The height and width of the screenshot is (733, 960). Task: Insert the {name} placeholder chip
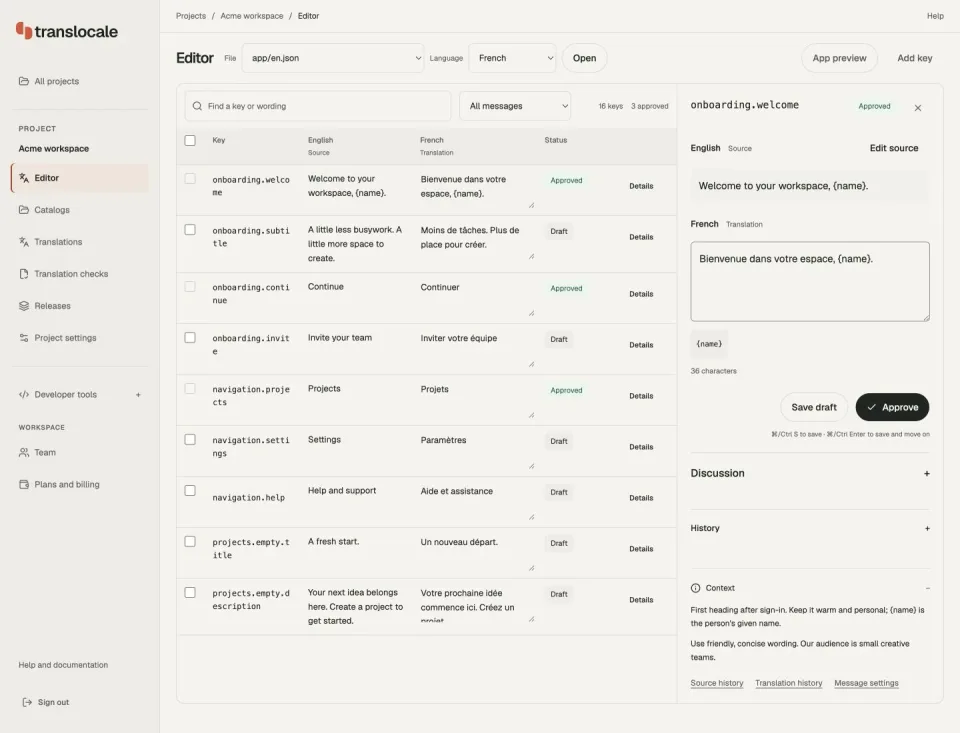tap(709, 344)
